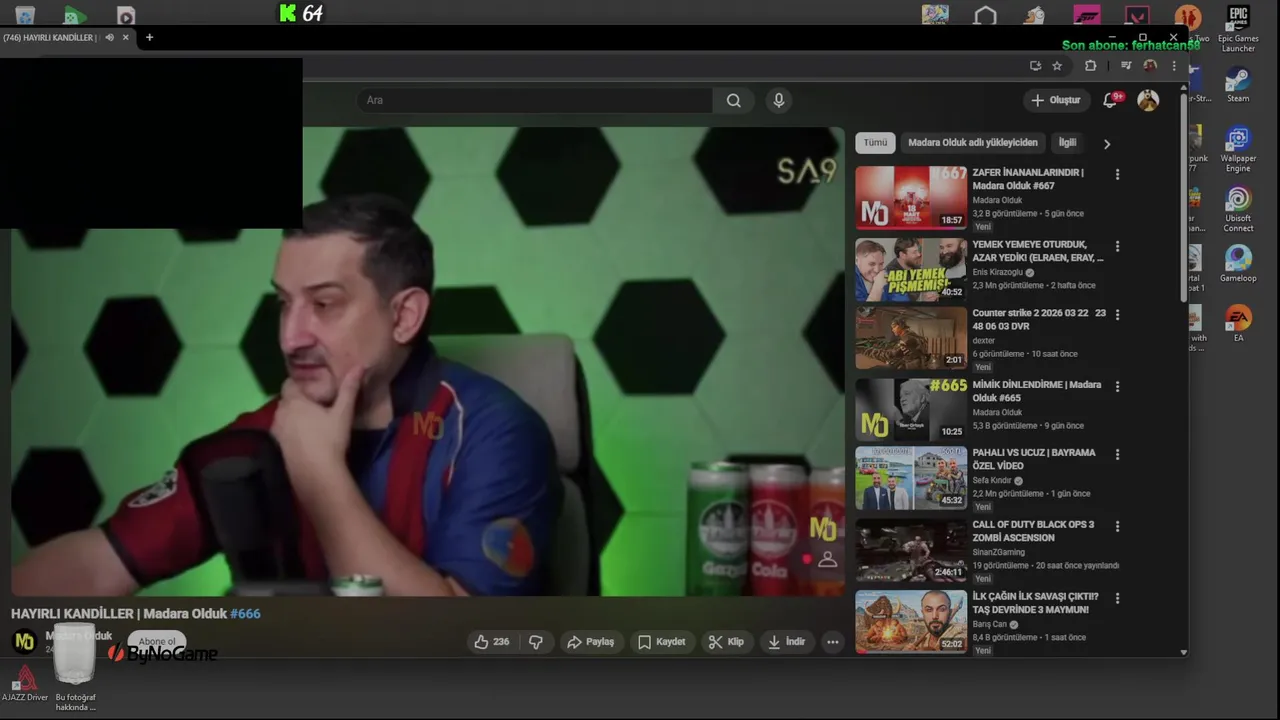1280x720 pixels.
Task: Open PAHALI VS UCUZ video thumbnail
Action: 911,478
